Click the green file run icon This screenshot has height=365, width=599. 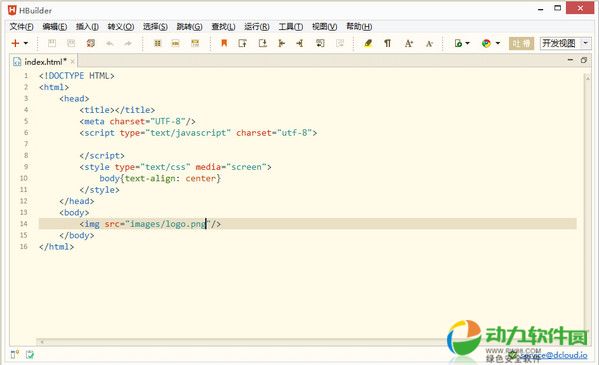(x=458, y=43)
